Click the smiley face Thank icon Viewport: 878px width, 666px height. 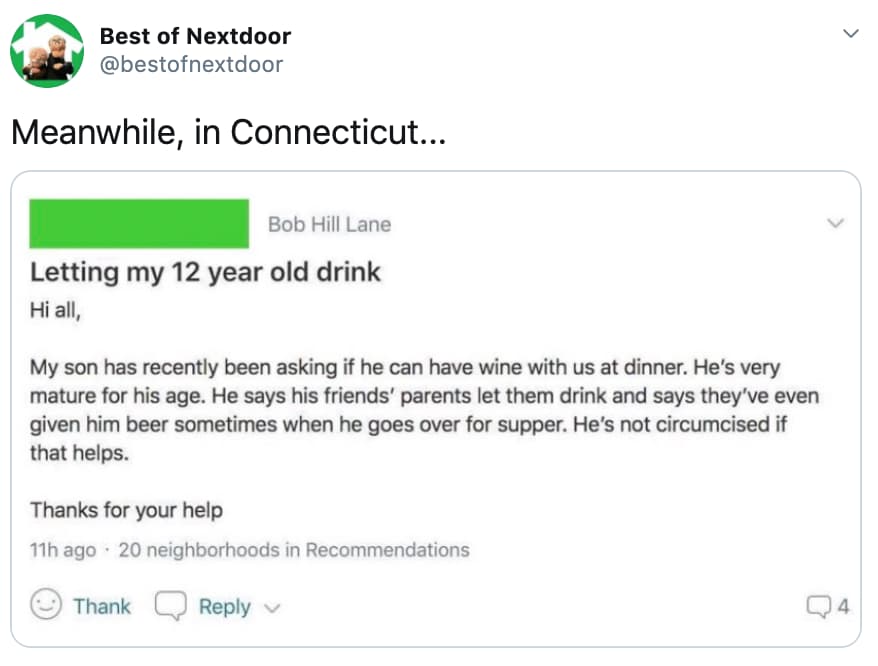45,606
